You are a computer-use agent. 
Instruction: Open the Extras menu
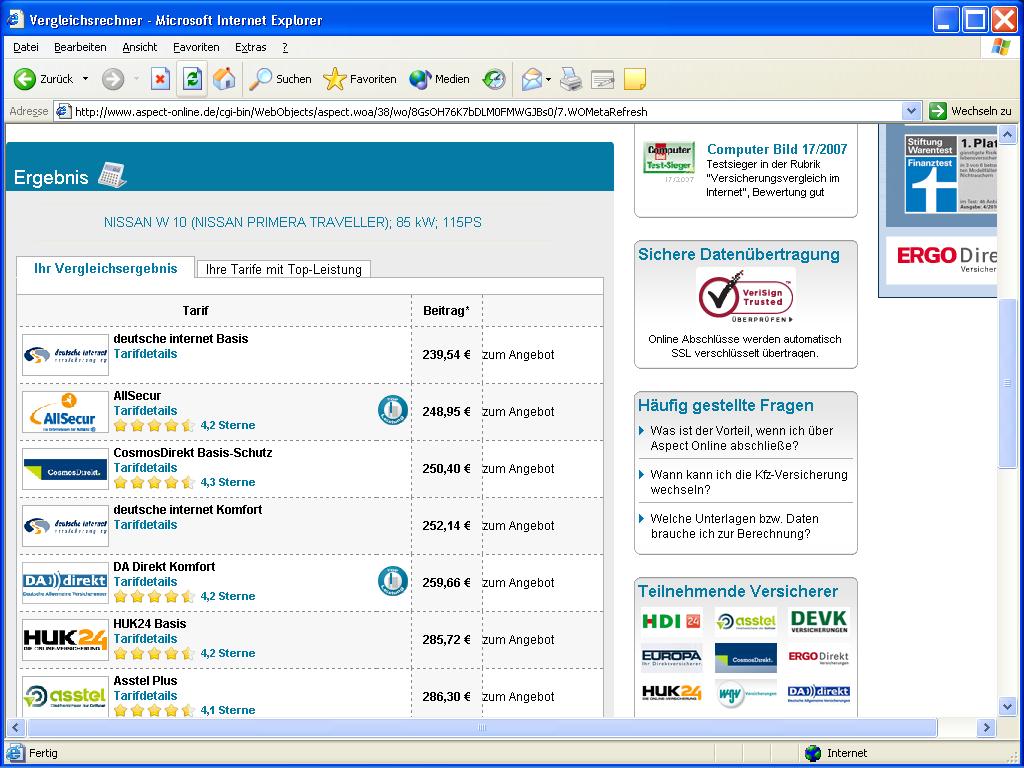pyautogui.click(x=251, y=47)
